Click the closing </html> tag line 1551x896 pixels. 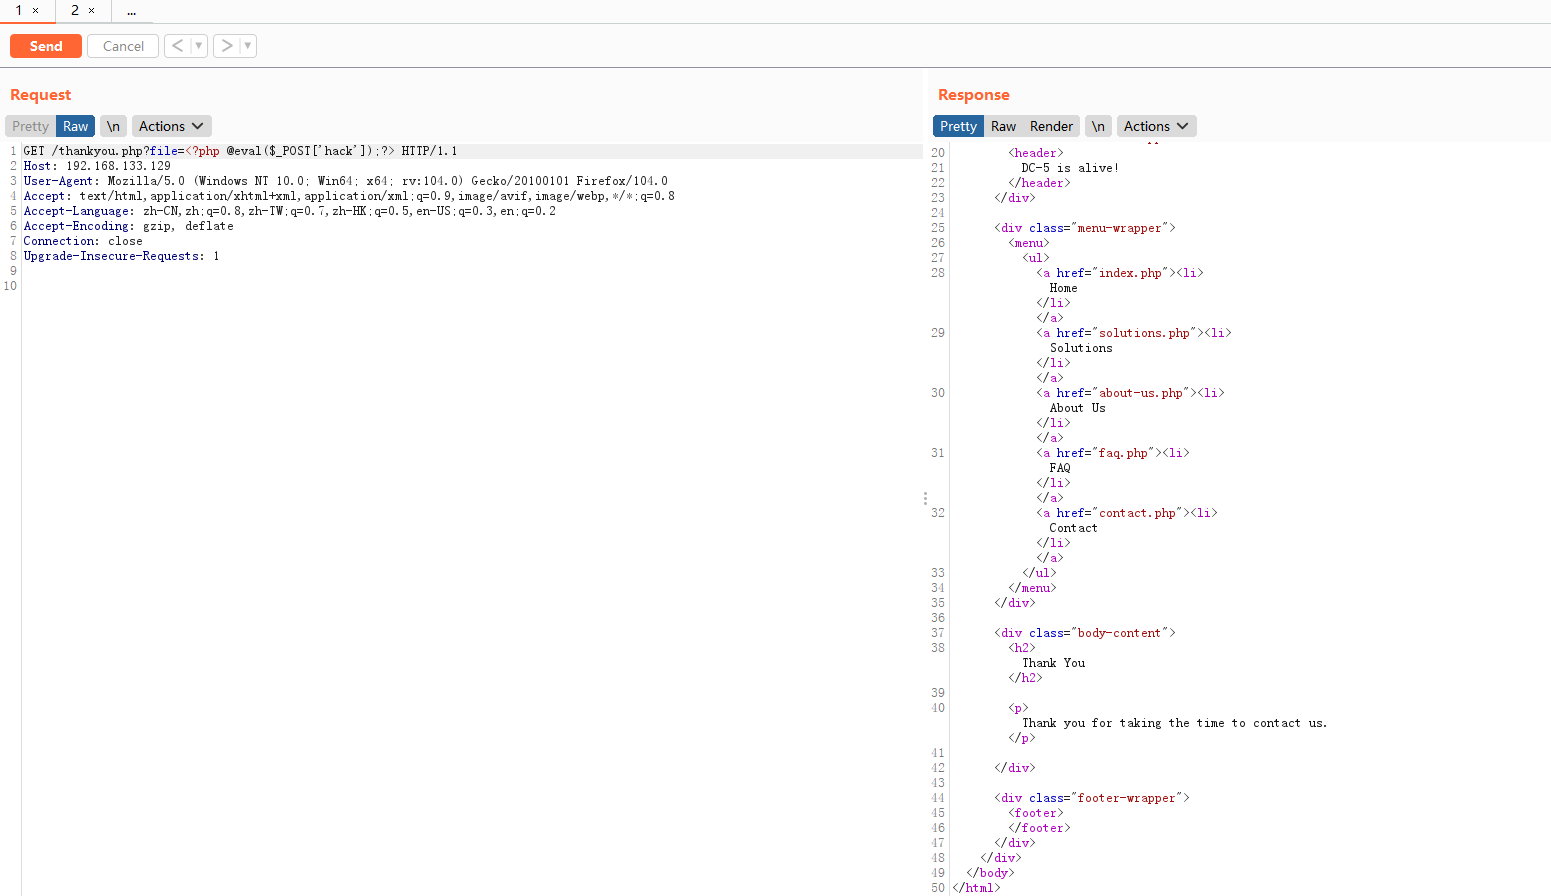976,888
